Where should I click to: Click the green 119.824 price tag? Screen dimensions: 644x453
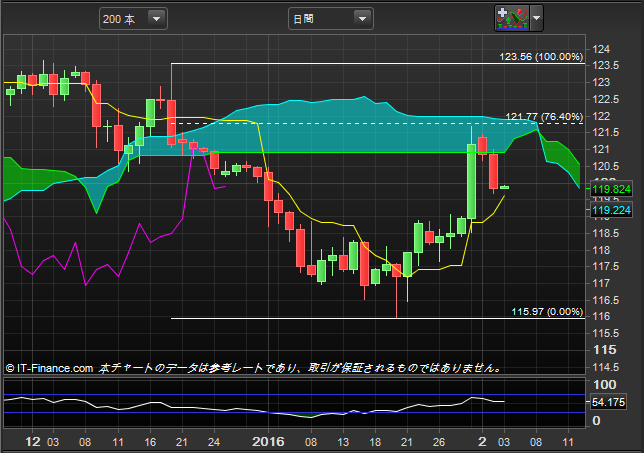(x=611, y=189)
